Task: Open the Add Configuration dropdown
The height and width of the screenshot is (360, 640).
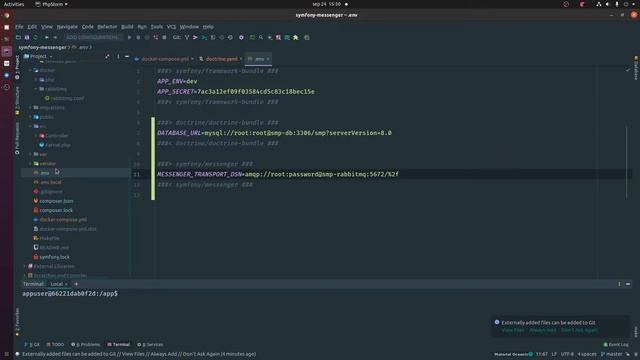Action: [93, 37]
